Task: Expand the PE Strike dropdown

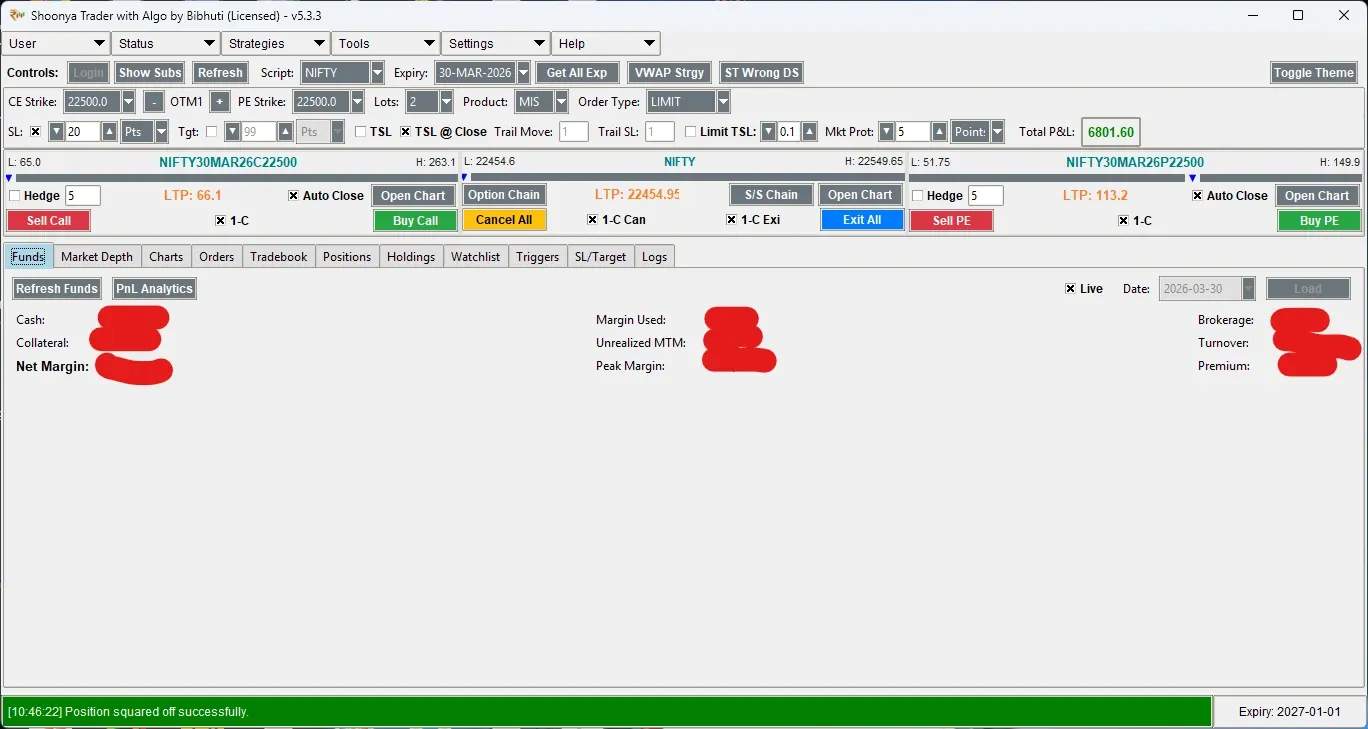Action: pyautogui.click(x=358, y=102)
